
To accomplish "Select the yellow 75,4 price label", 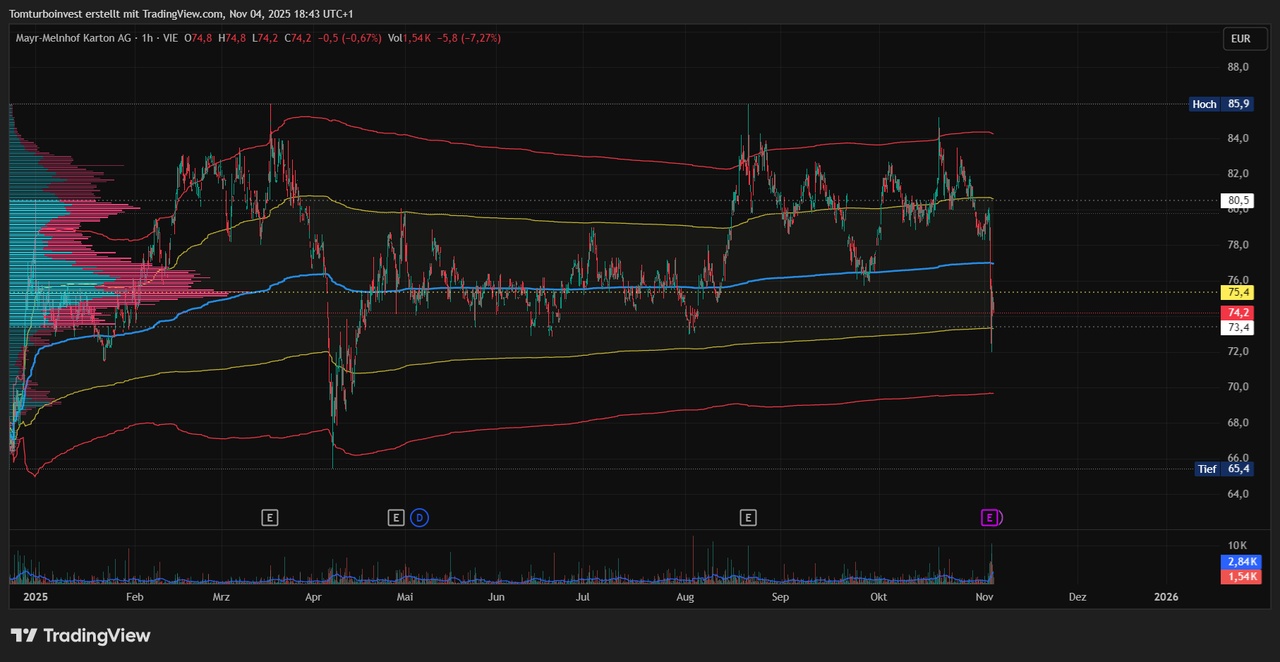I will pos(1238,292).
